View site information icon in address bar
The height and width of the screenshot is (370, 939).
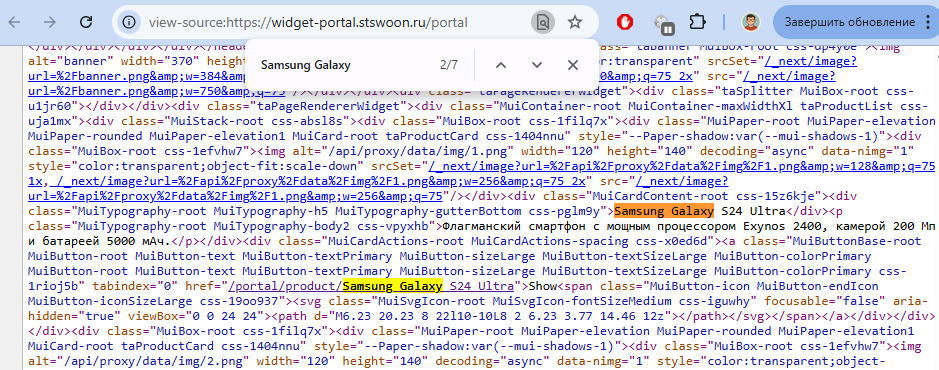128,23
